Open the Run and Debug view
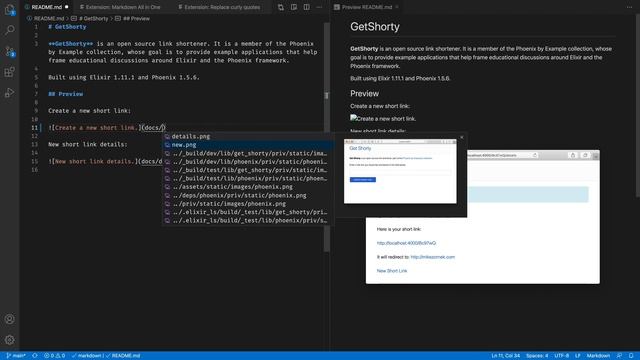Screen dimensions: 640x360 click(9, 93)
